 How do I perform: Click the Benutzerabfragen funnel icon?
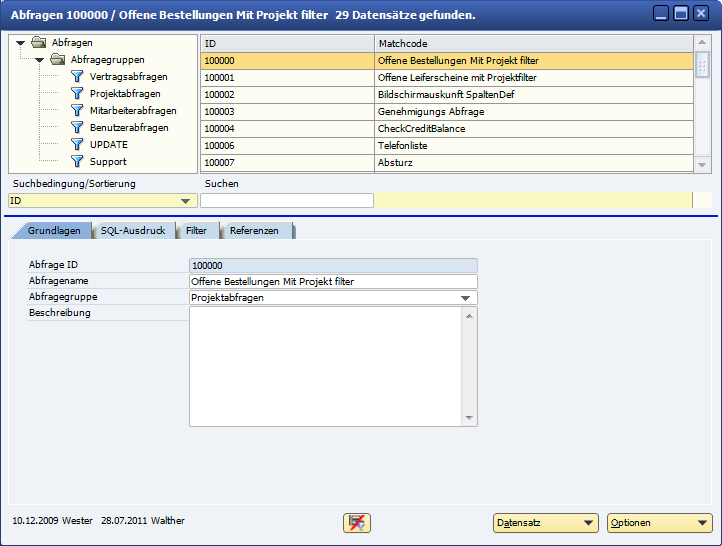77,128
